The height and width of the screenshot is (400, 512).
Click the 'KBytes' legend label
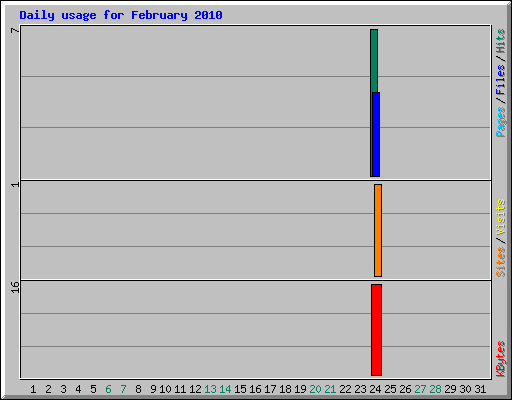tap(501, 359)
